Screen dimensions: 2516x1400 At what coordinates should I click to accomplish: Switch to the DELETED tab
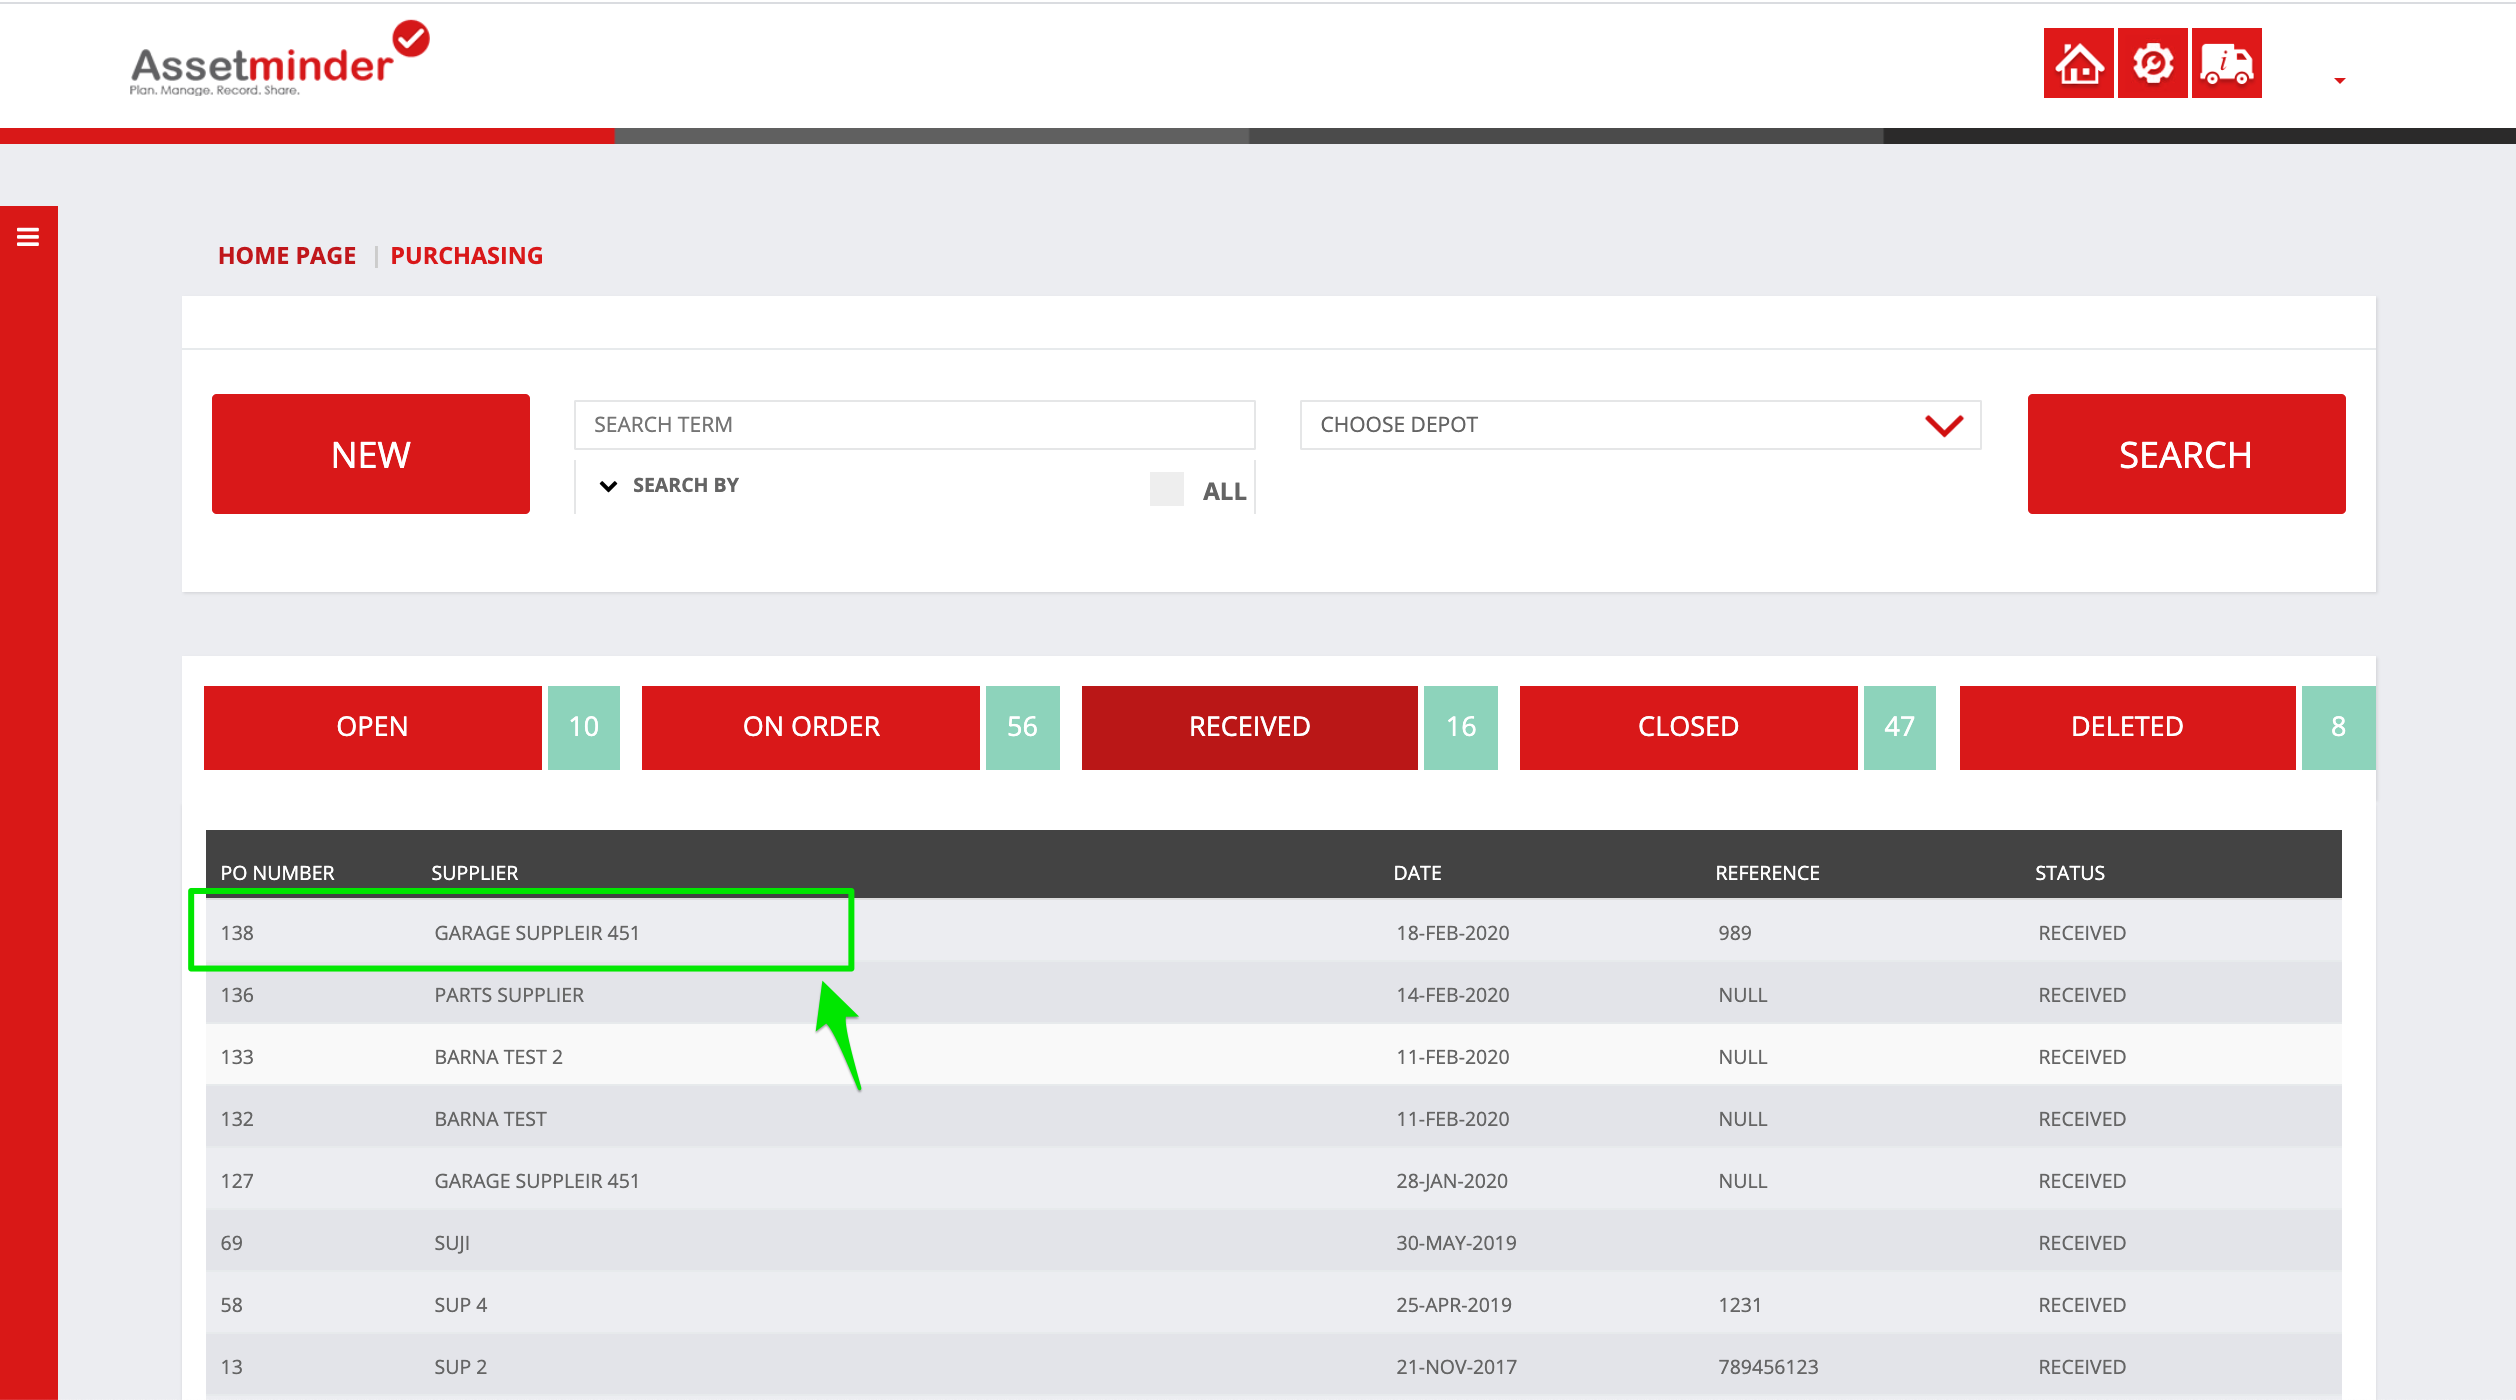2128,727
